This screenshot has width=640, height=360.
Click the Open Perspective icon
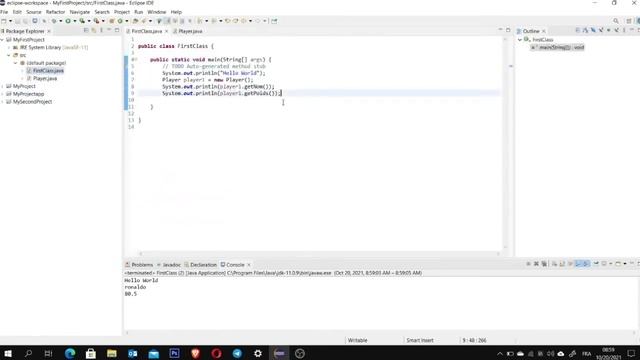(x=629, y=21)
